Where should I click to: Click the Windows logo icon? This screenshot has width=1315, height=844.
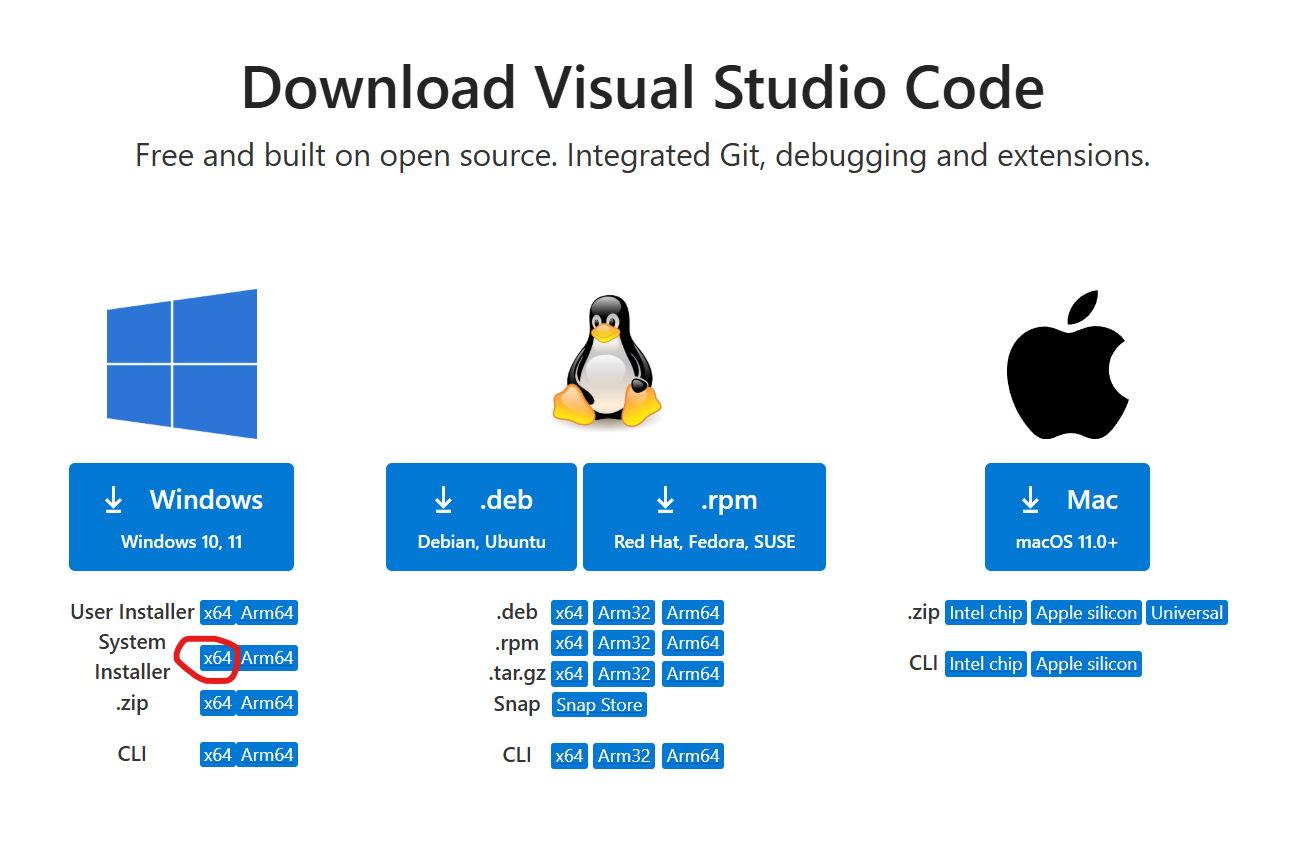pos(181,364)
